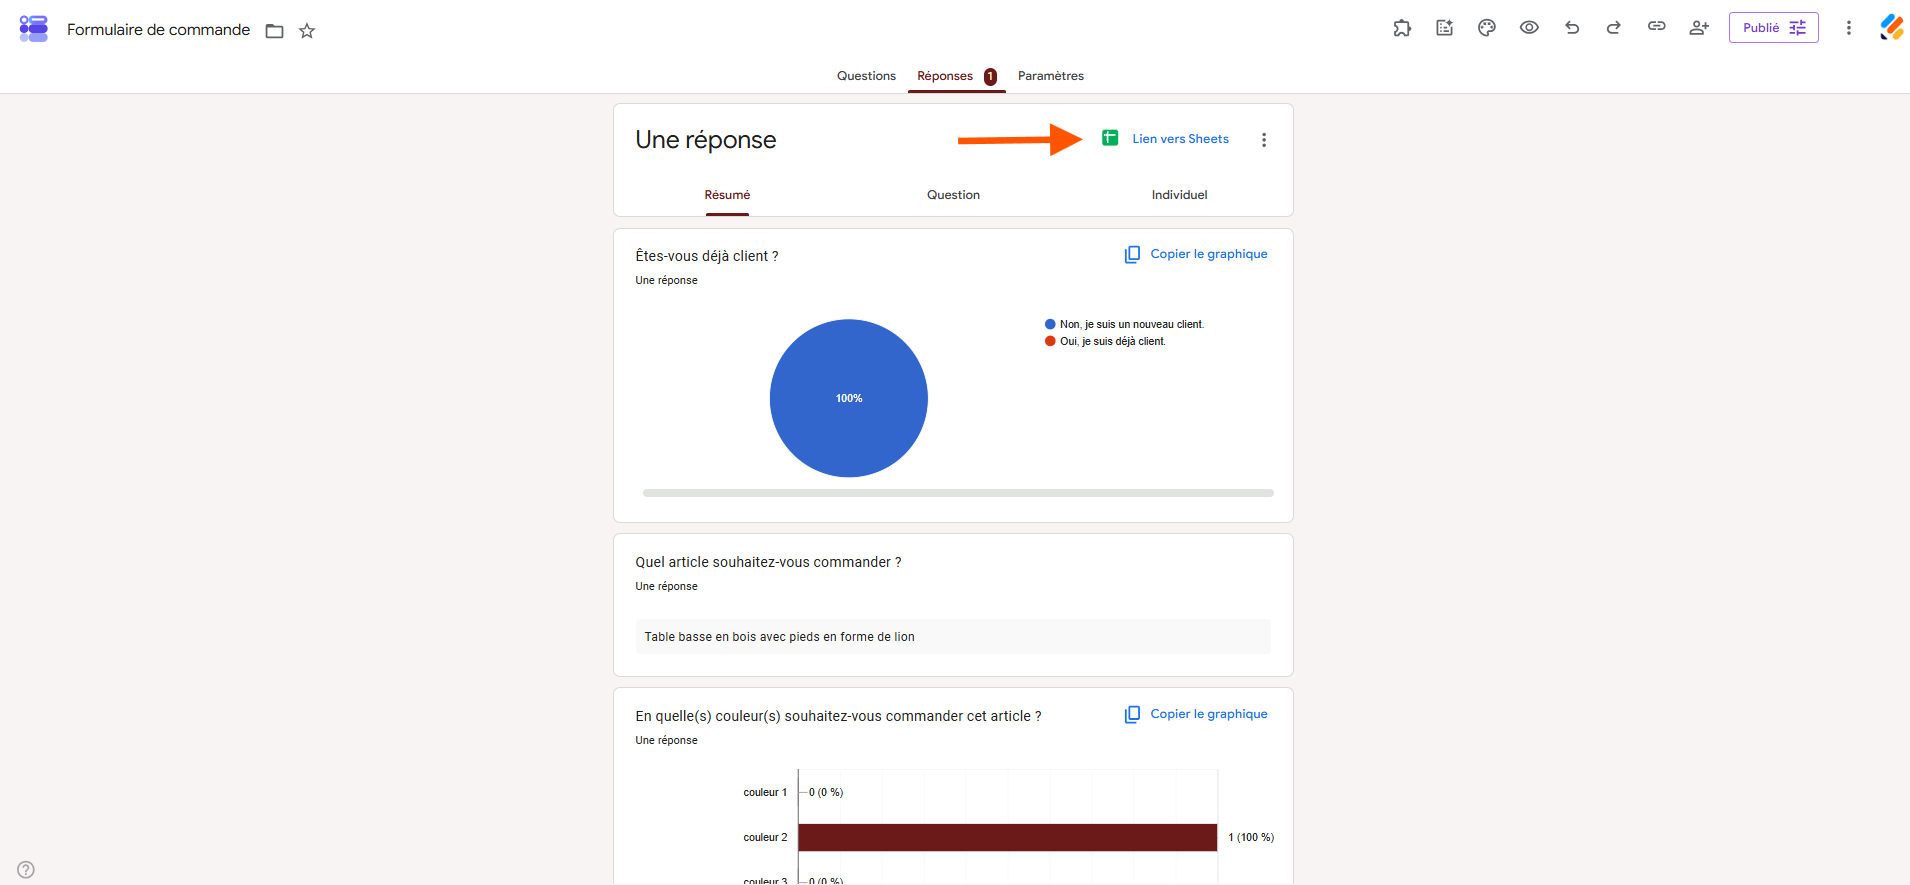Screen dimensions: 1910x885
Task: Click the green Sheets icon
Action: 1110,138
